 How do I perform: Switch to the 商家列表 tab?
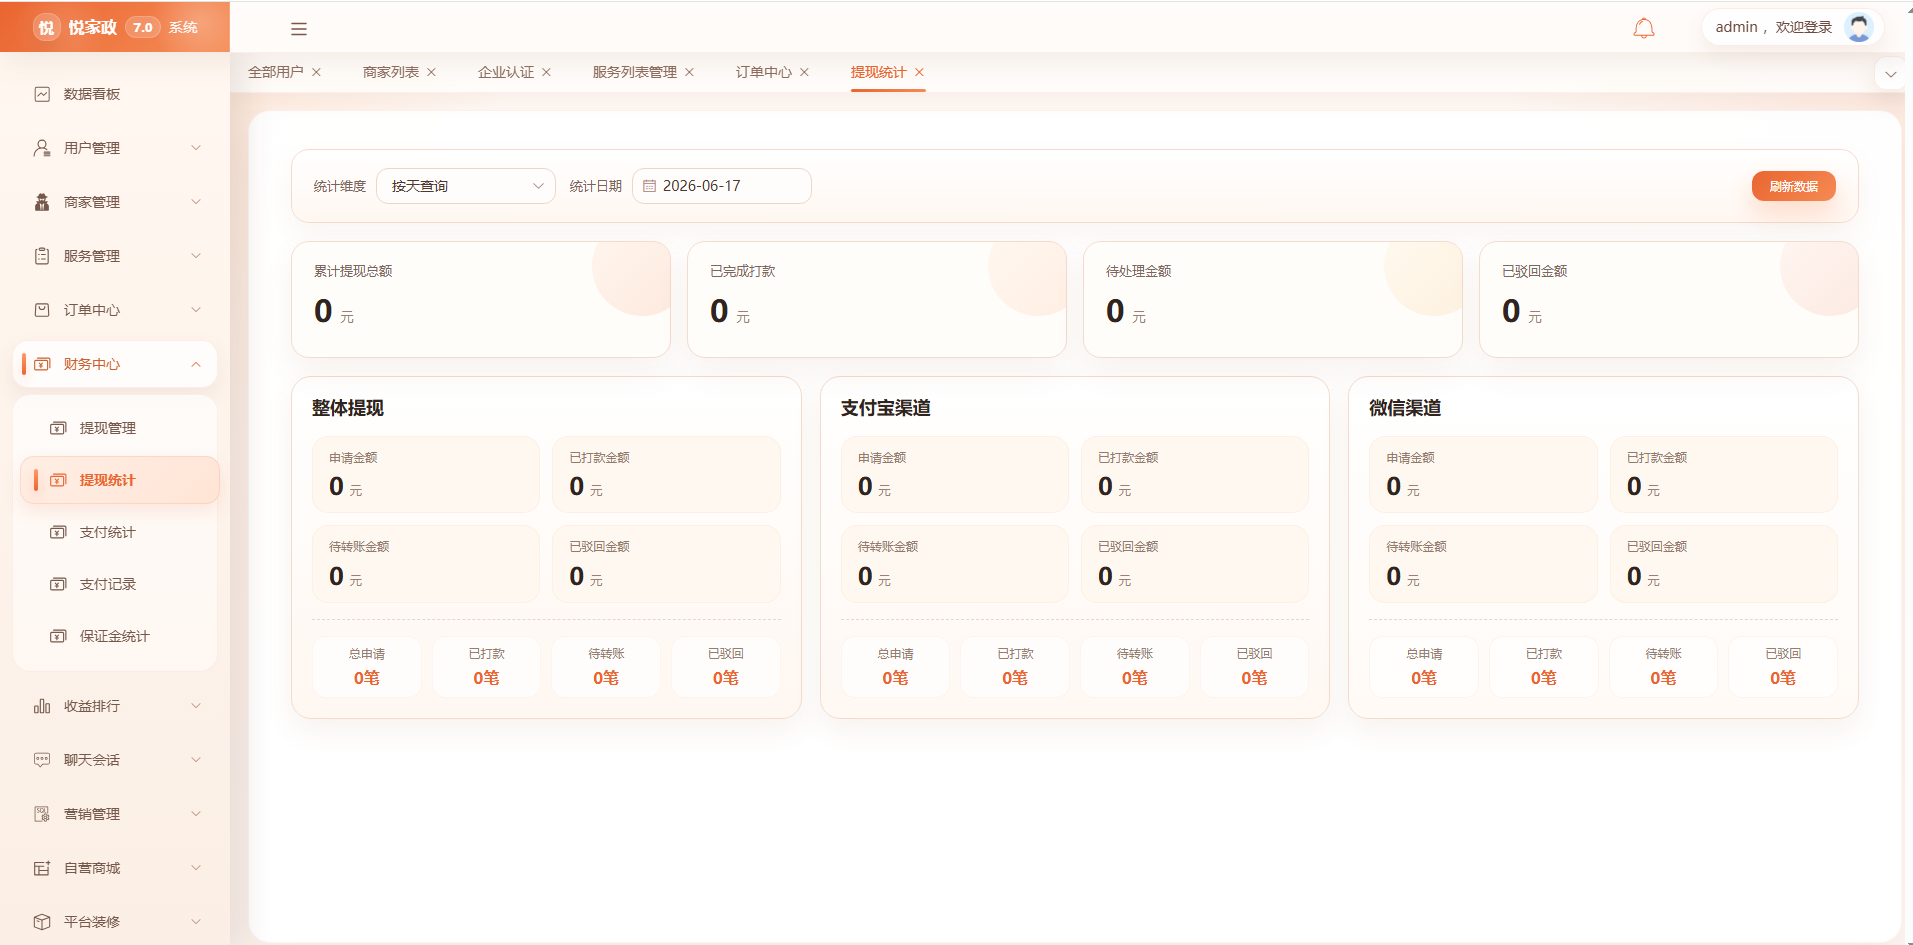pos(391,72)
